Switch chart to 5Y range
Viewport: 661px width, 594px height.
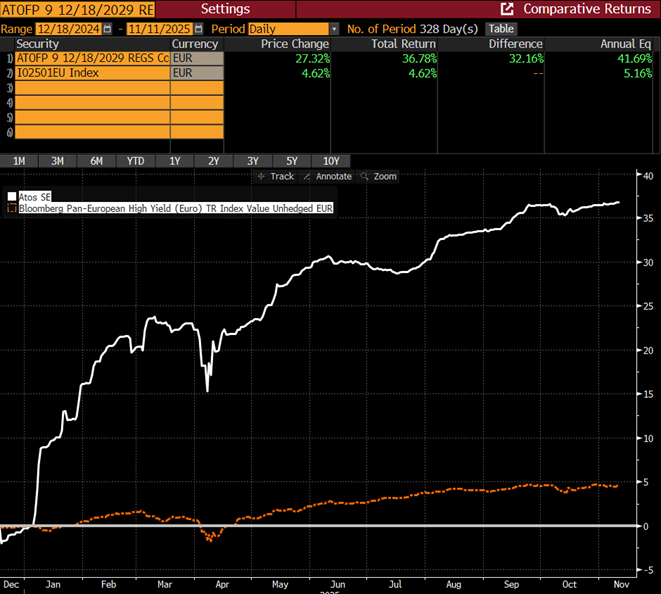(x=291, y=161)
